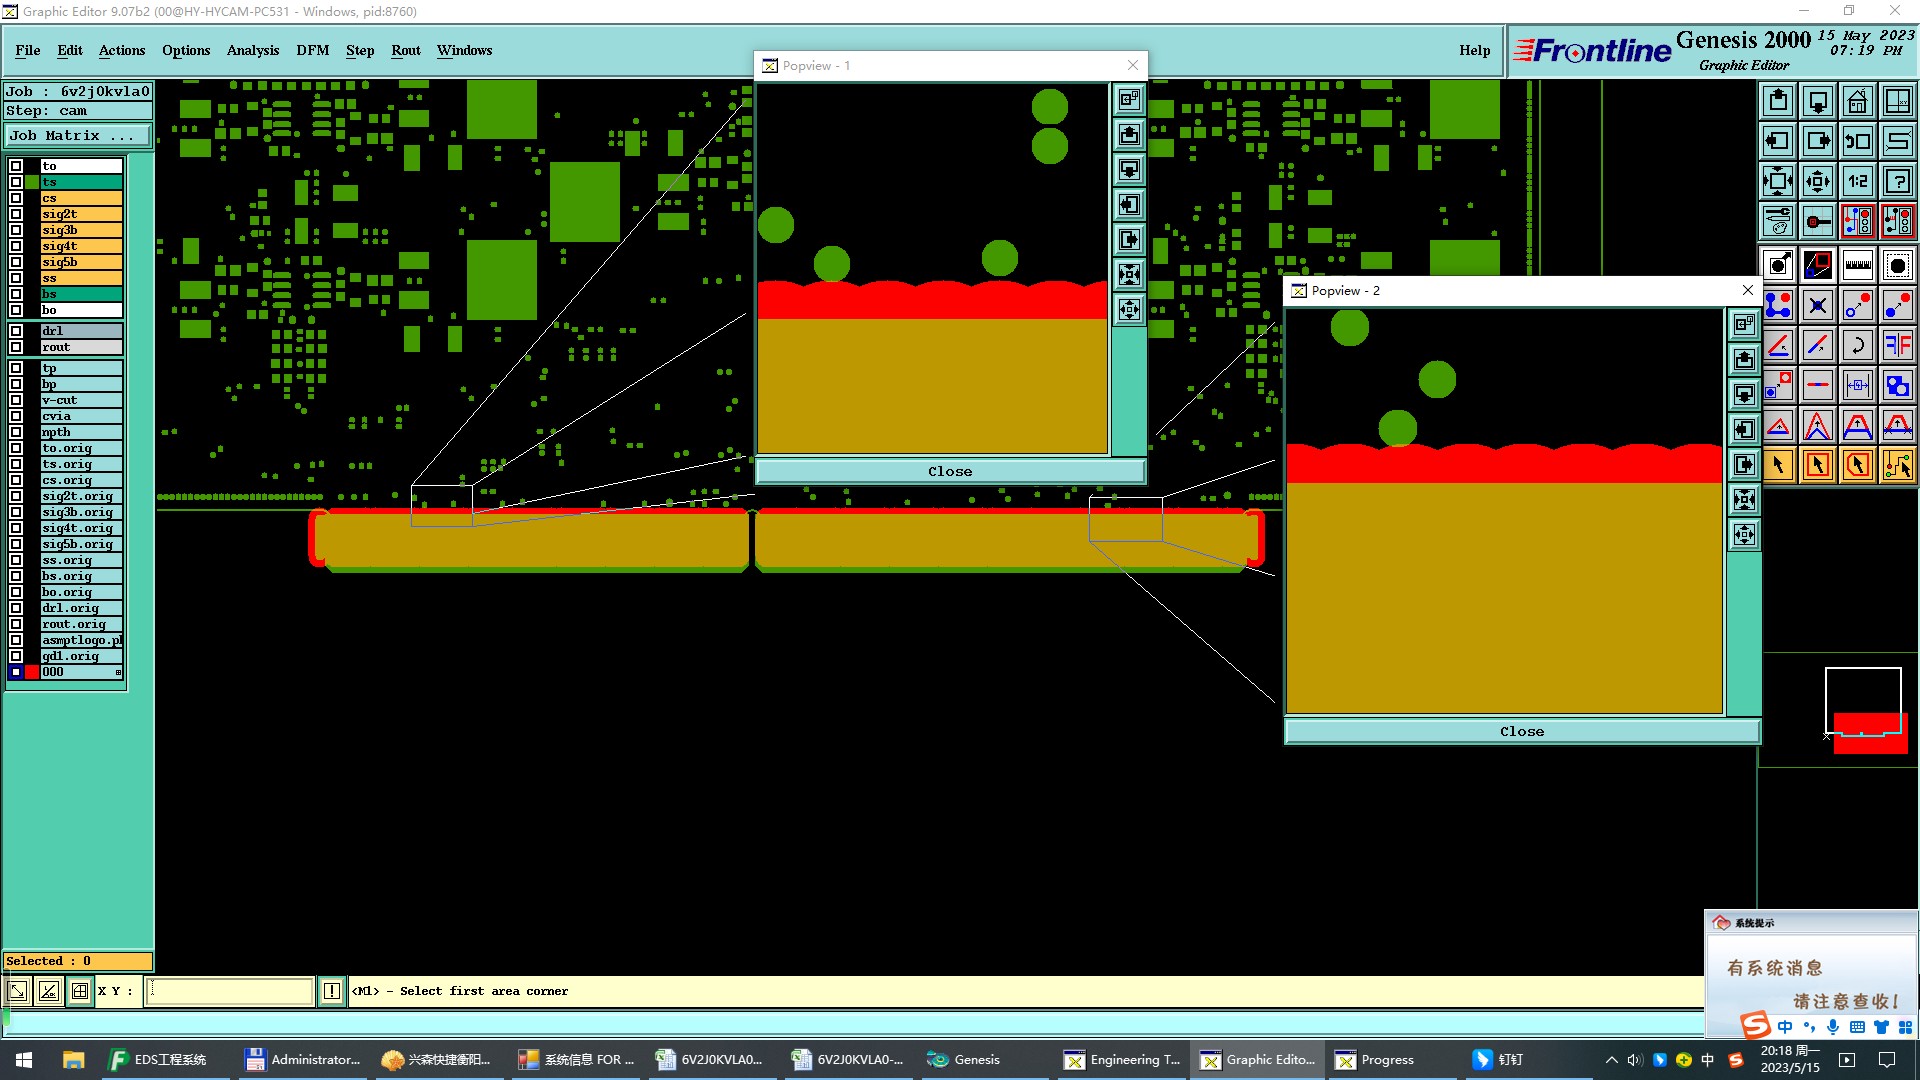Viewport: 1920px width, 1080px height.
Task: Select the net selection pointer tool
Action: coord(1897,465)
